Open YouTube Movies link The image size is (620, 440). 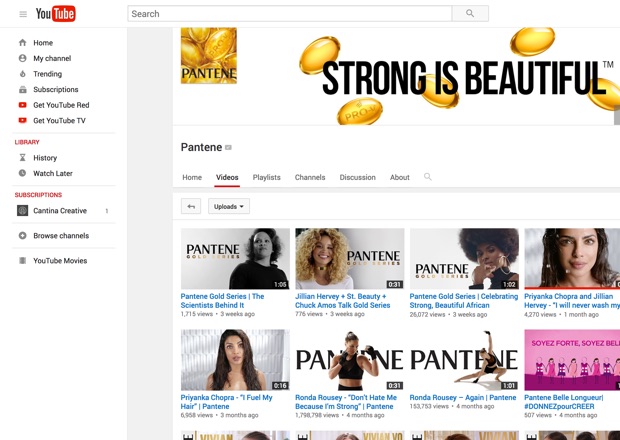click(60, 261)
